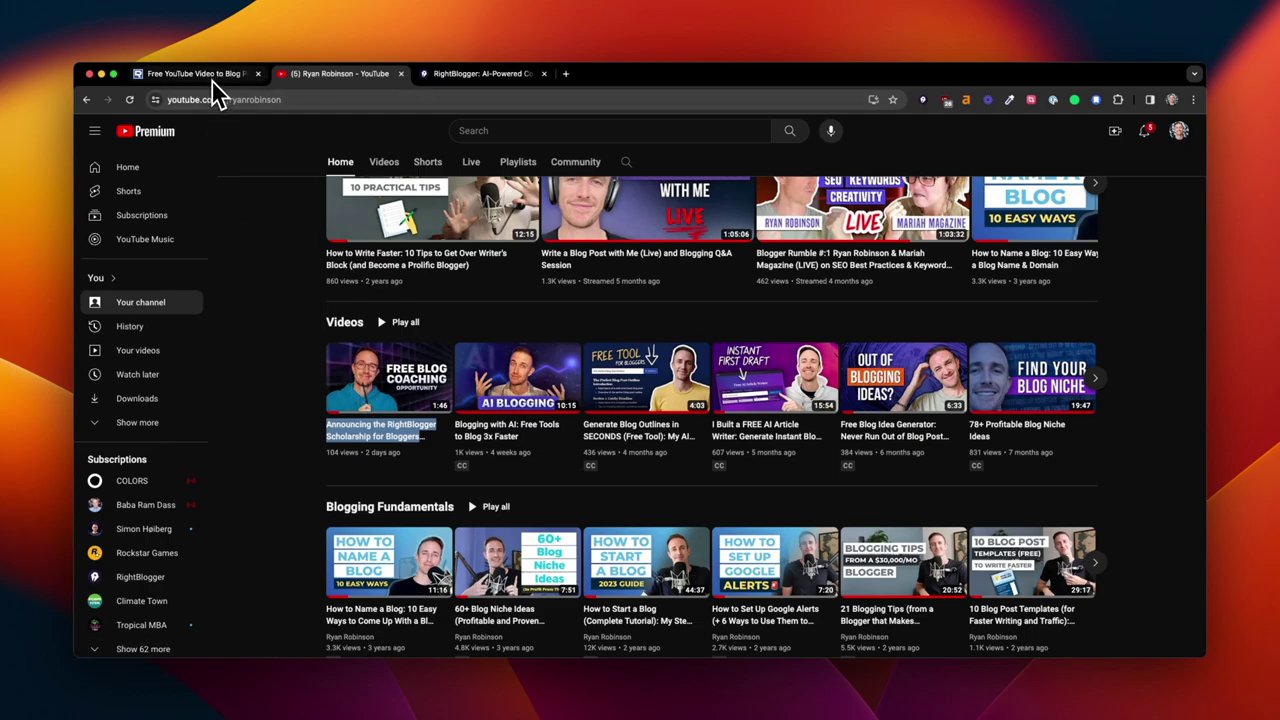Open Shorts from the sidebar
The image size is (1280, 720).
click(128, 190)
